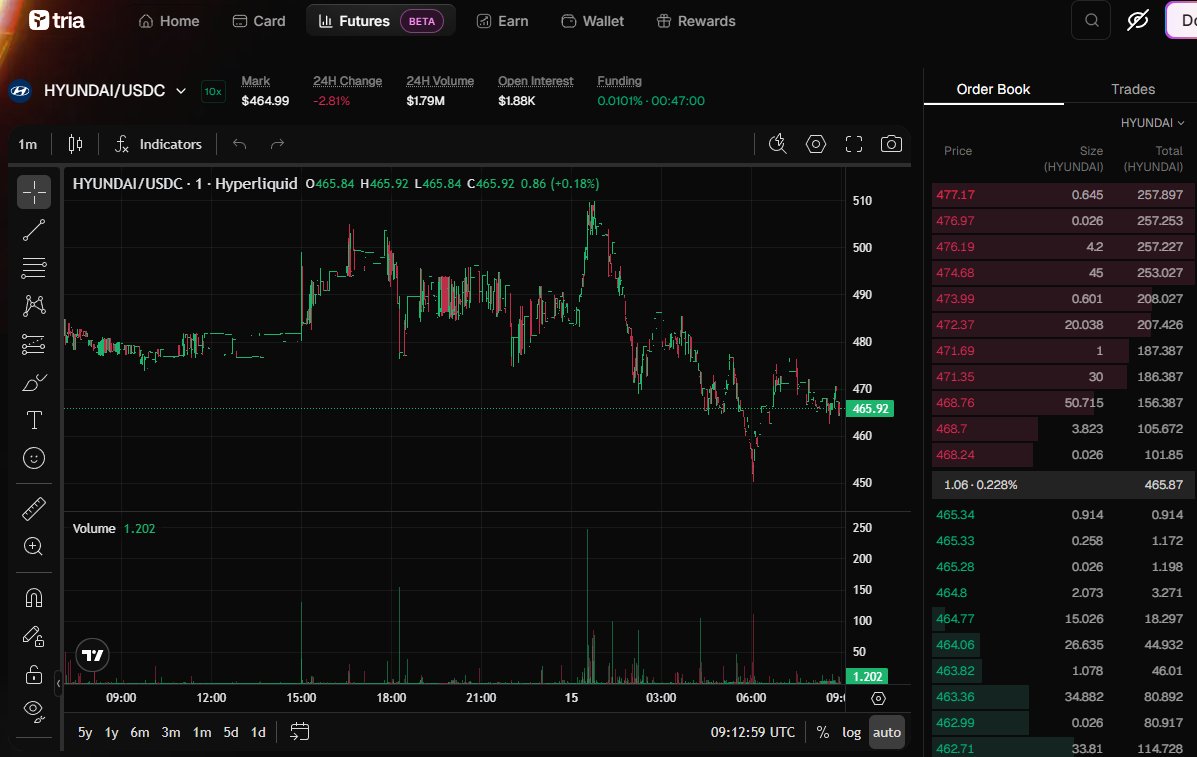Click the spread row 1.06 · 0.228%
The width and height of the screenshot is (1197, 757).
point(1063,485)
